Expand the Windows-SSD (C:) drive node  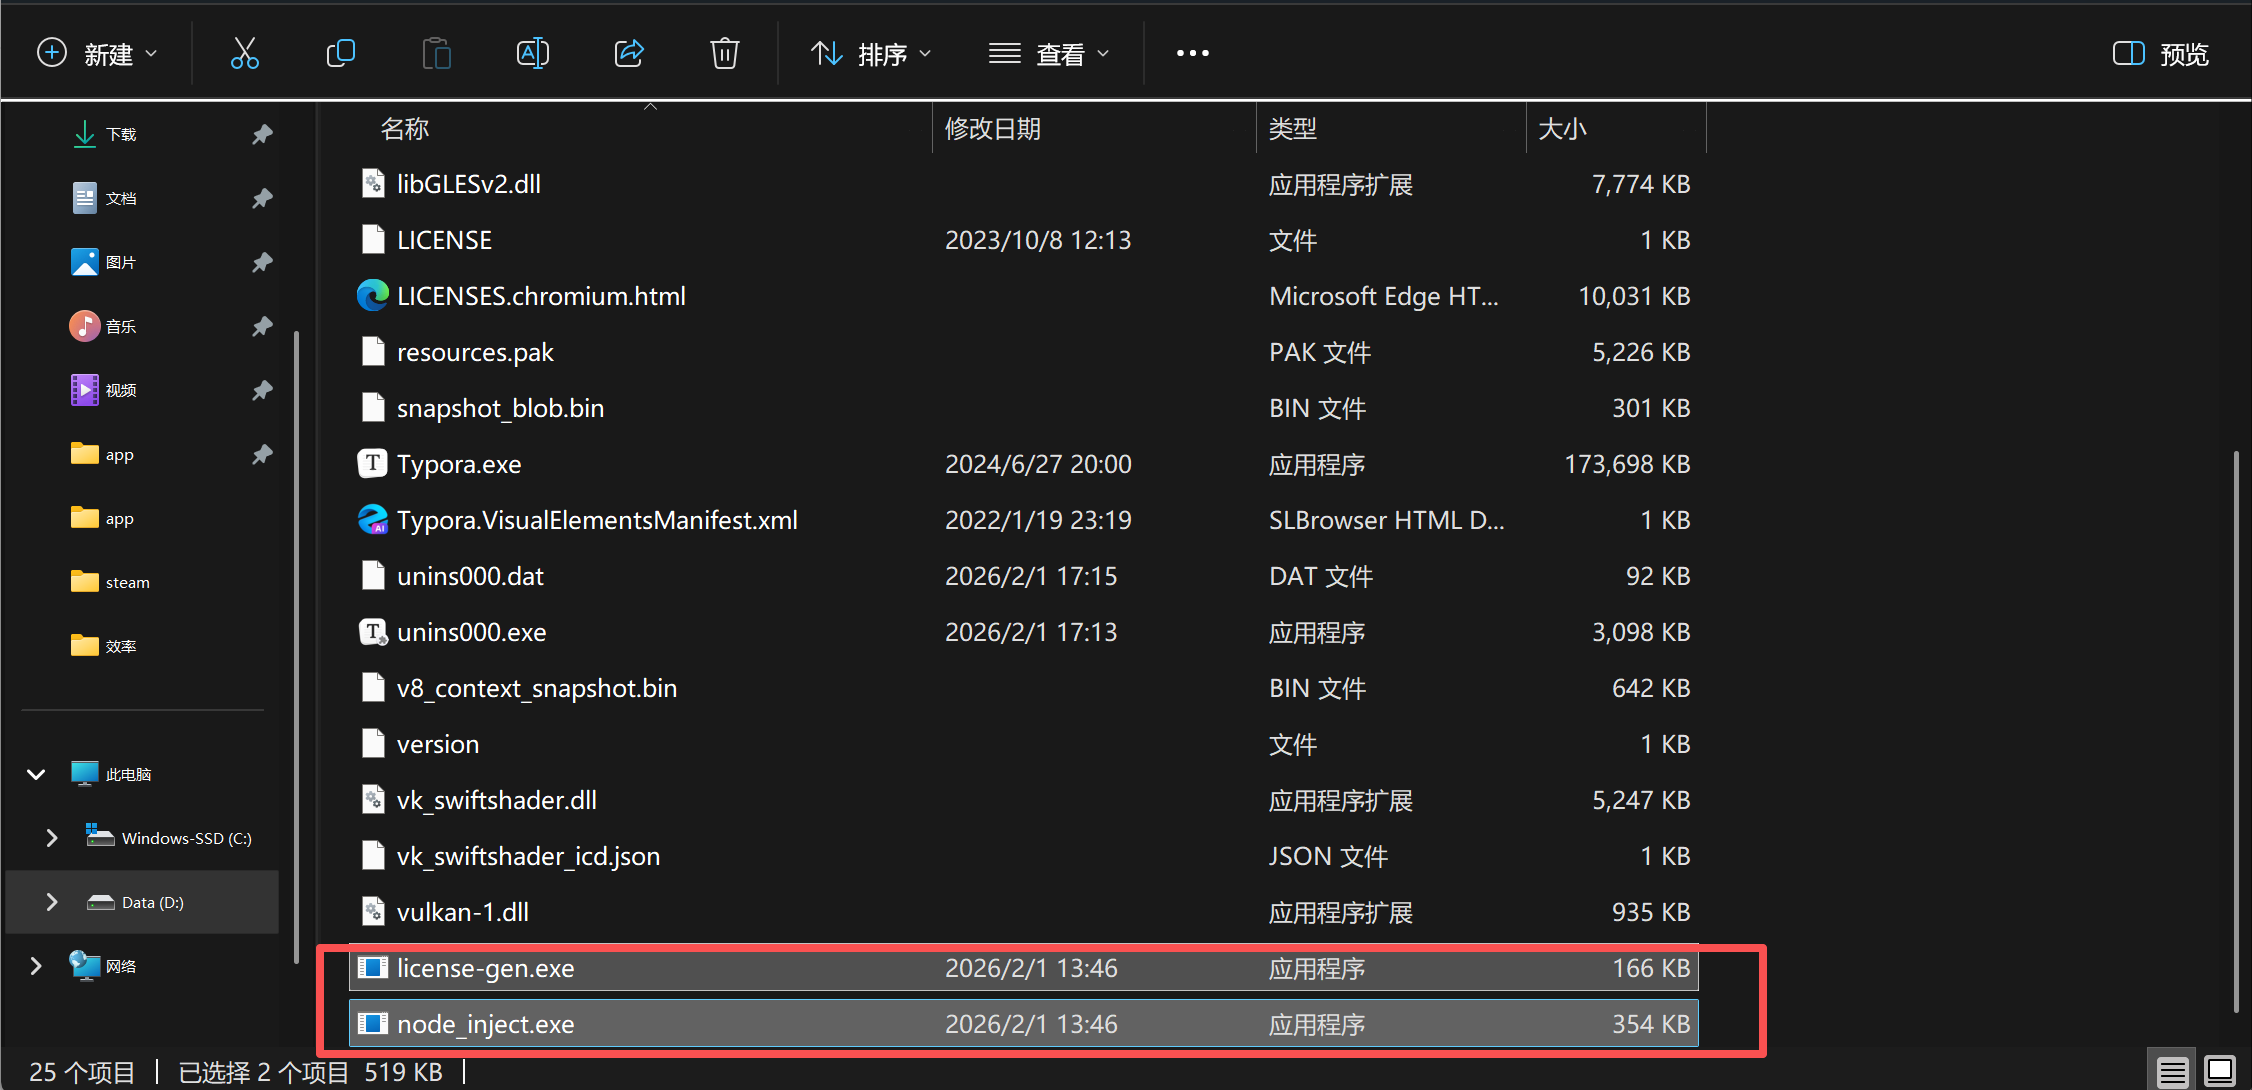tap(52, 838)
